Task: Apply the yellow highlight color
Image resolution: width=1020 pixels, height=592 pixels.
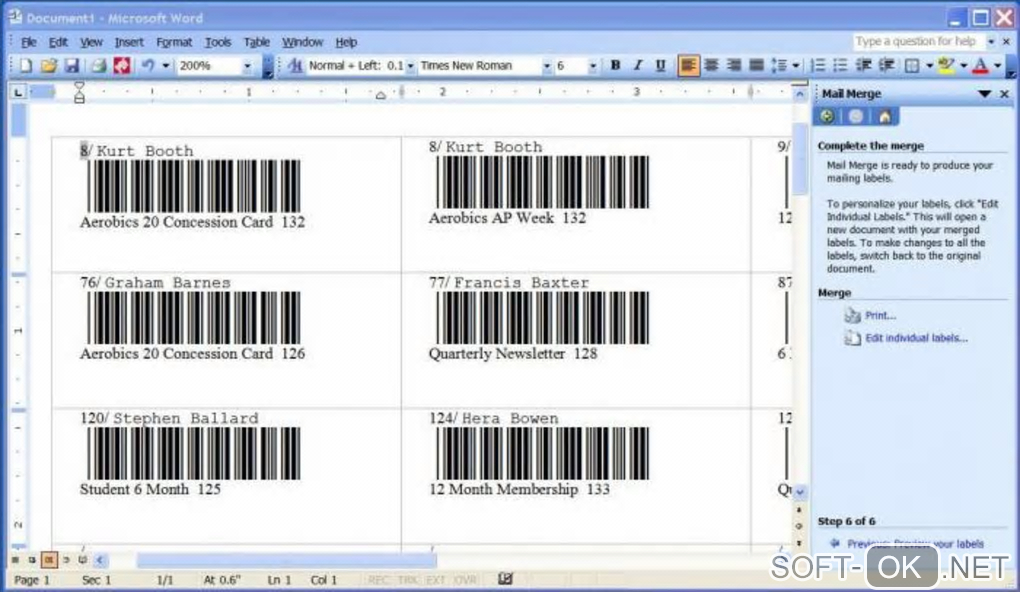Action: click(x=946, y=66)
